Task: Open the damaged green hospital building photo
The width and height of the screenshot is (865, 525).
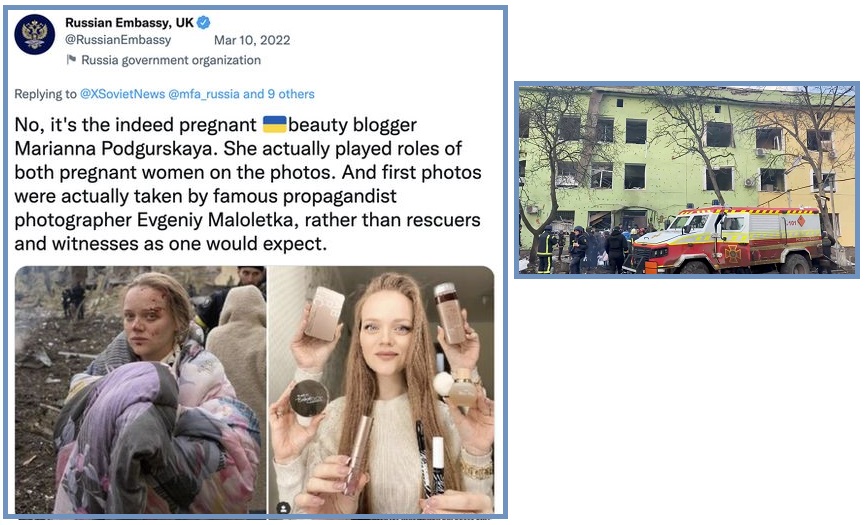Action: pyautogui.click(x=687, y=179)
